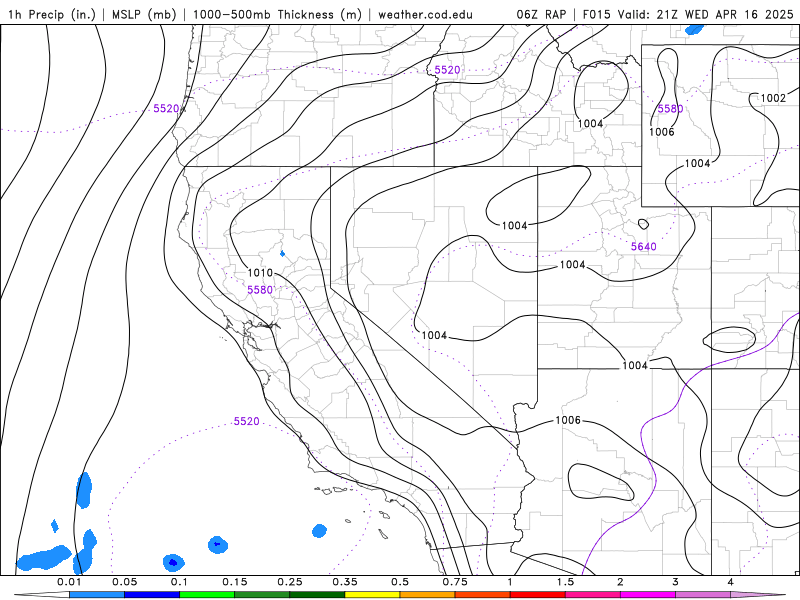This screenshot has height=600, width=800.
Task: Click the 'Valid: 21Z WED APR 16 2025' text
Action: [x=706, y=14]
